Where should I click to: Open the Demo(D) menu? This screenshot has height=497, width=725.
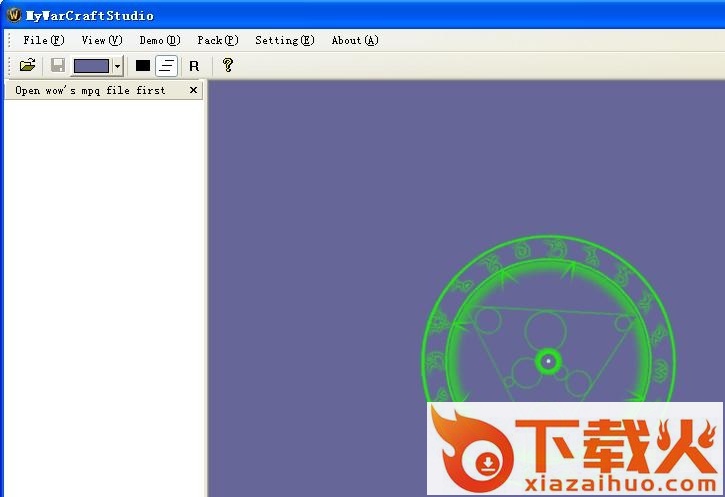click(x=160, y=40)
